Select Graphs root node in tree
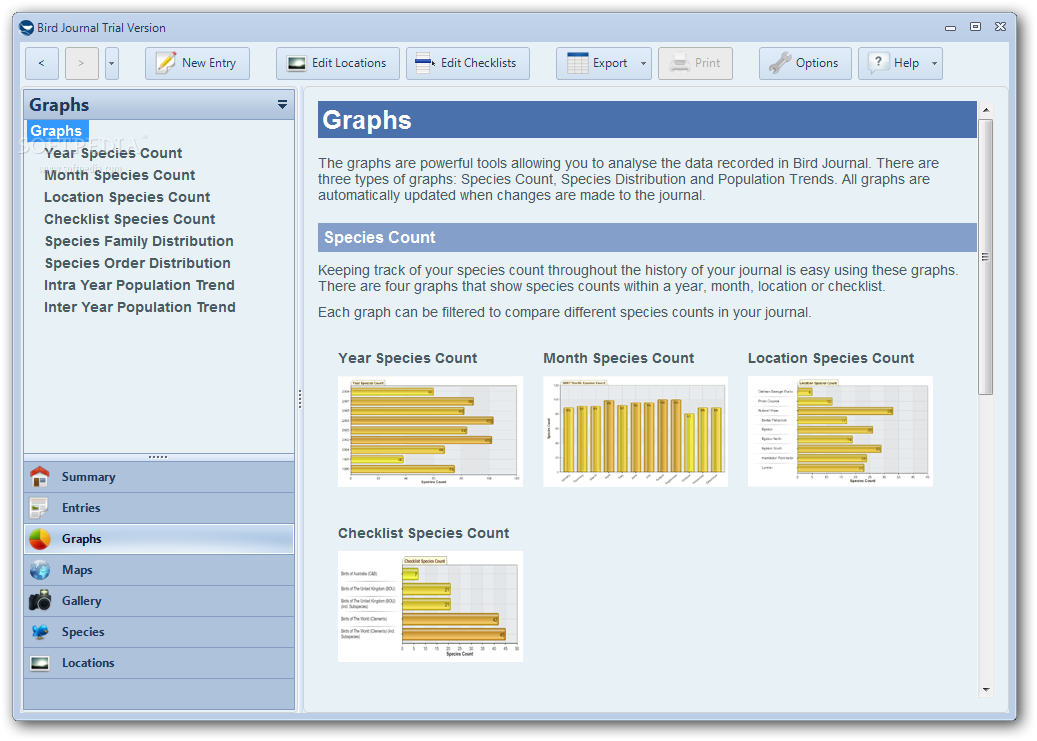Screen dimensions: 1037x741 coord(57,131)
